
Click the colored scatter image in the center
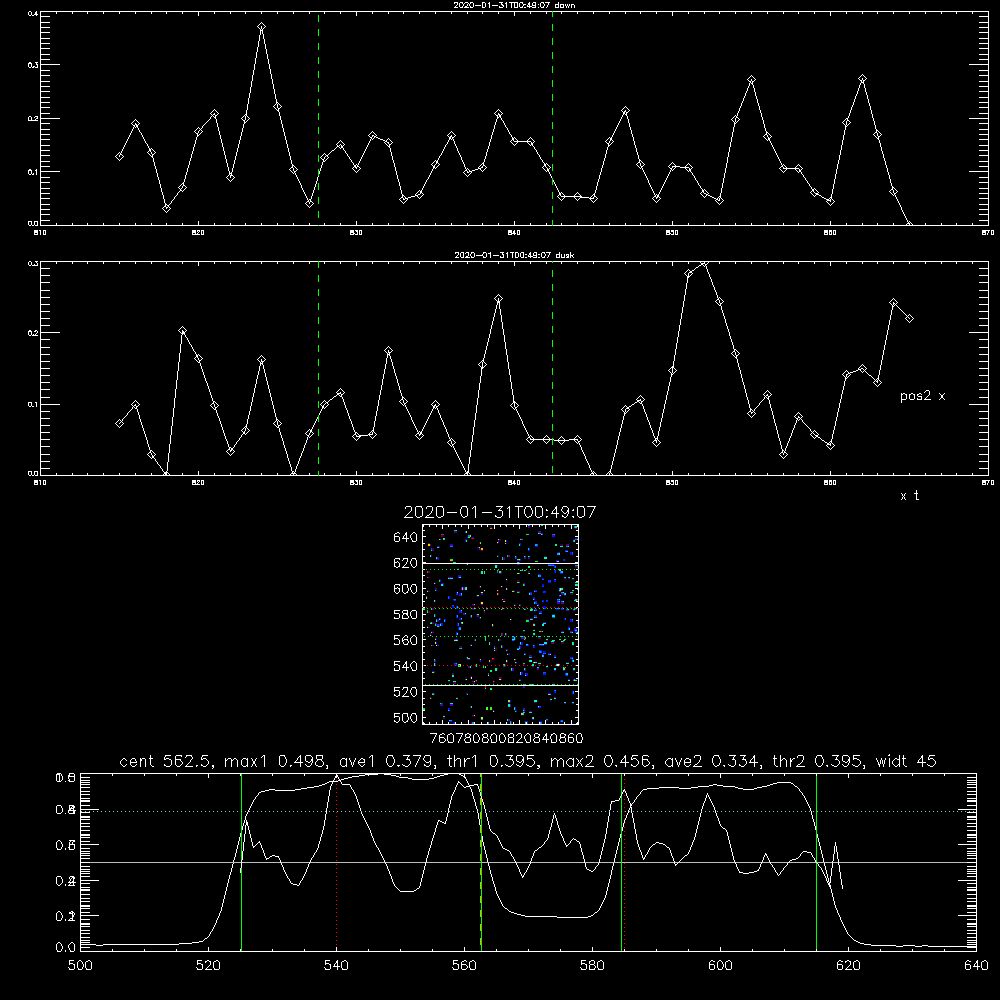500,624
